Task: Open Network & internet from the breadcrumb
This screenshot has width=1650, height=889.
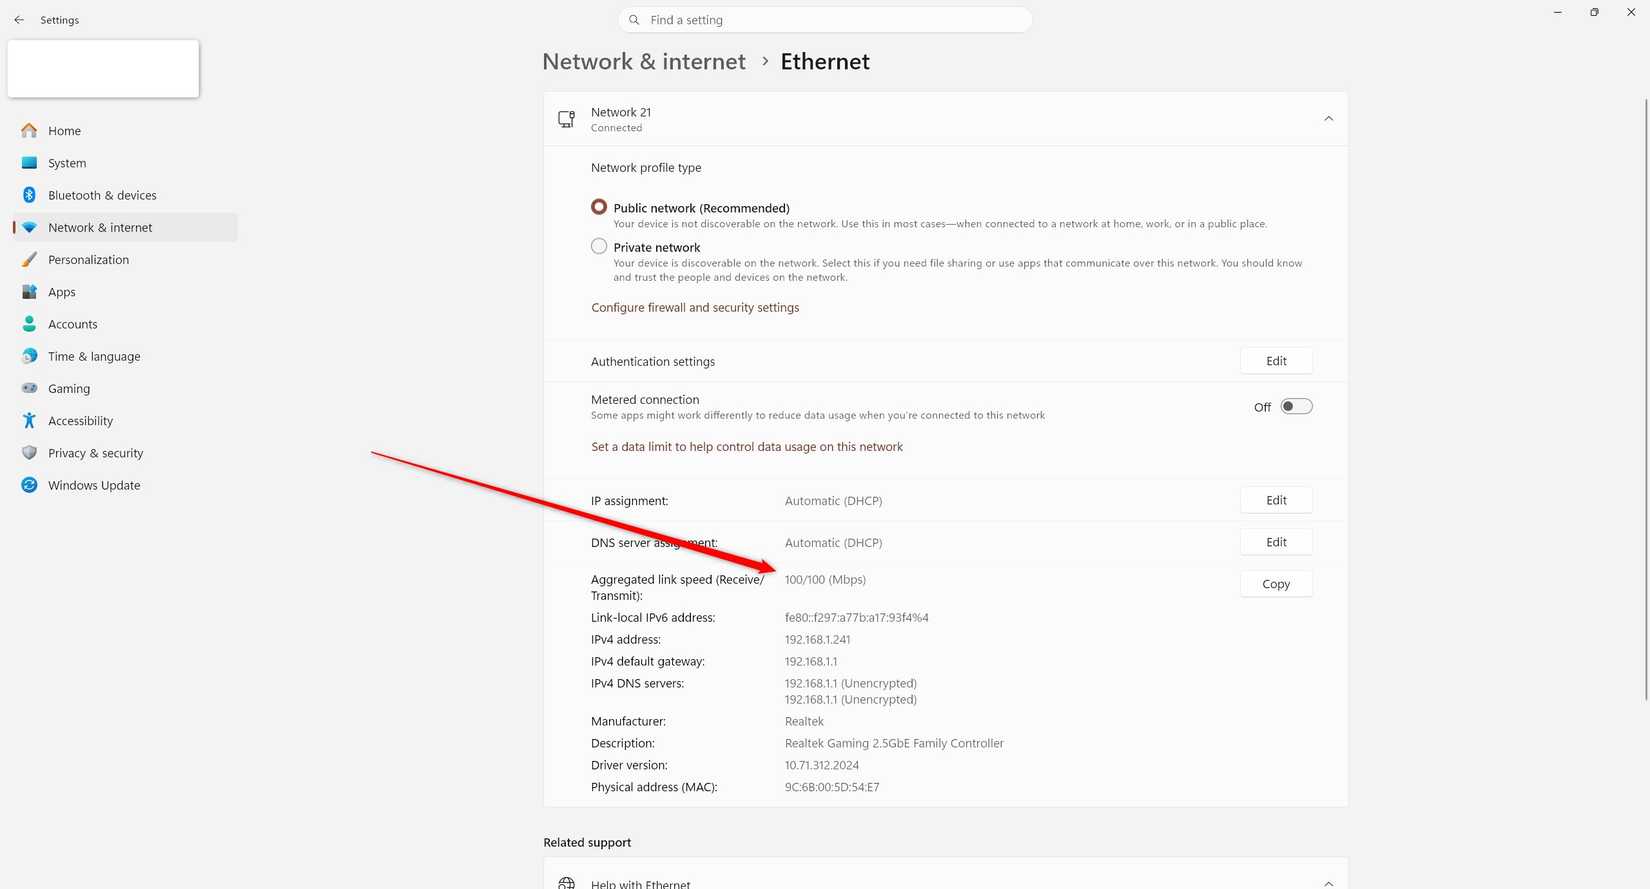Action: (x=643, y=61)
